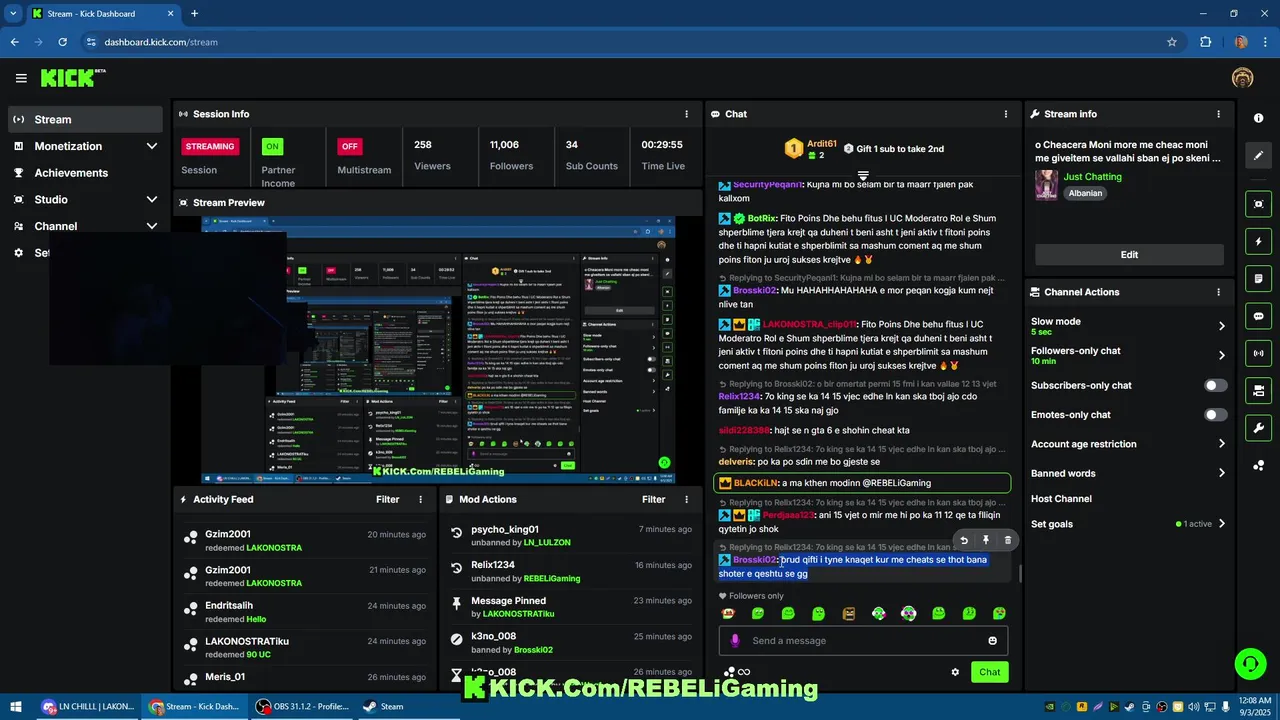This screenshot has height=720, width=1280.
Task: Send message with the green Chat button
Action: (989, 672)
